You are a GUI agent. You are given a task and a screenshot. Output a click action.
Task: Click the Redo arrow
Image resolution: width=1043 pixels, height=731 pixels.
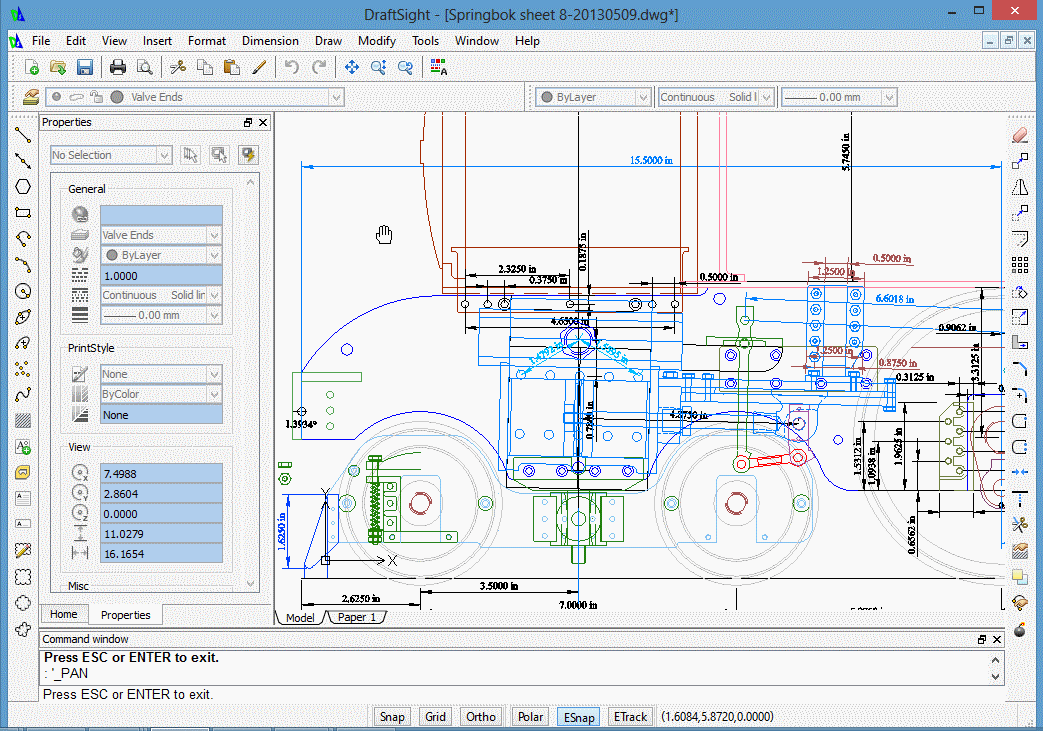click(x=319, y=67)
